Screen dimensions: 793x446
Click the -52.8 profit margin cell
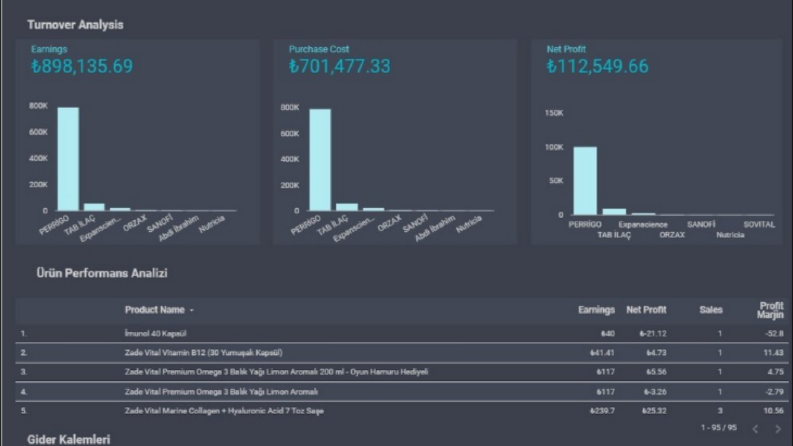tap(775, 334)
